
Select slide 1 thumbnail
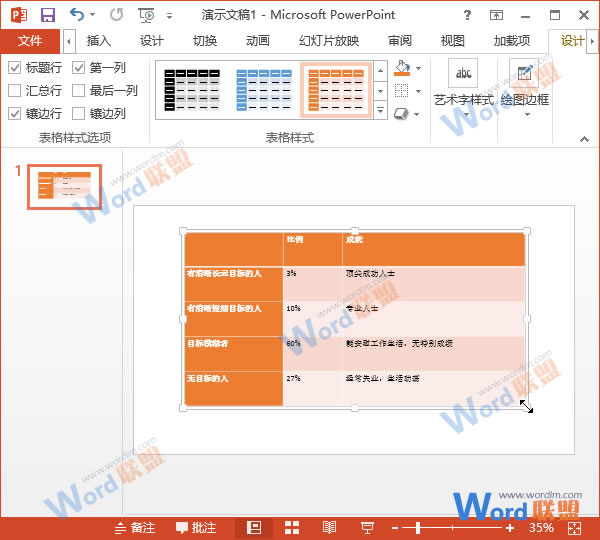(64, 187)
